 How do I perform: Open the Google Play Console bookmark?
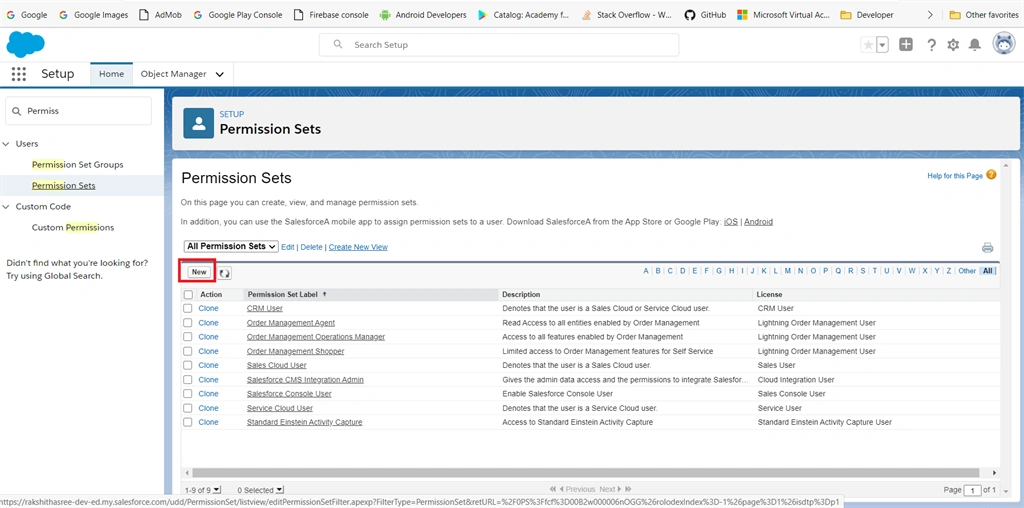tap(238, 14)
